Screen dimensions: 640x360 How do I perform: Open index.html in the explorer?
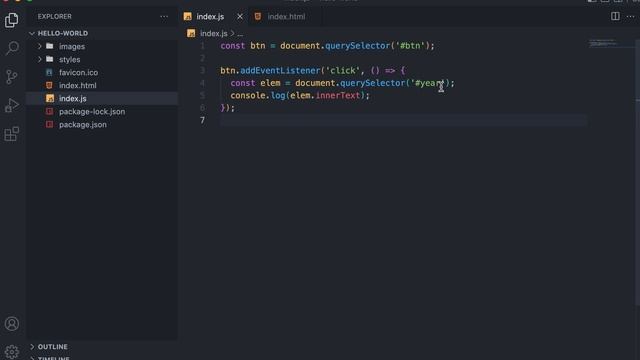tap(103, 86)
